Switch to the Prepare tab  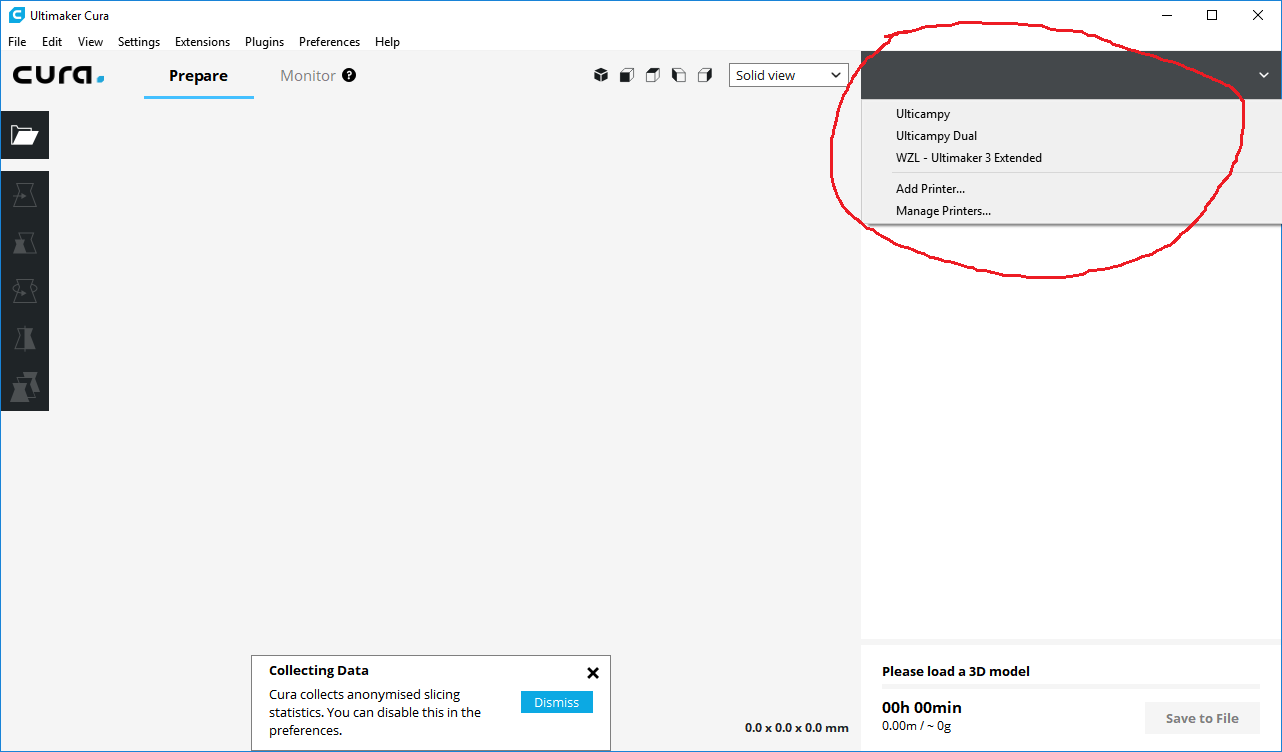coord(198,75)
